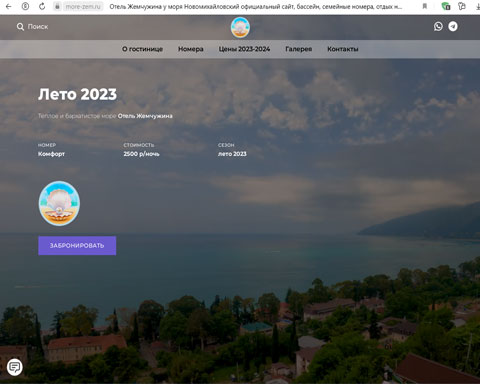Open the chat widget icon
This screenshot has width=480, height=384.
pos(15,367)
